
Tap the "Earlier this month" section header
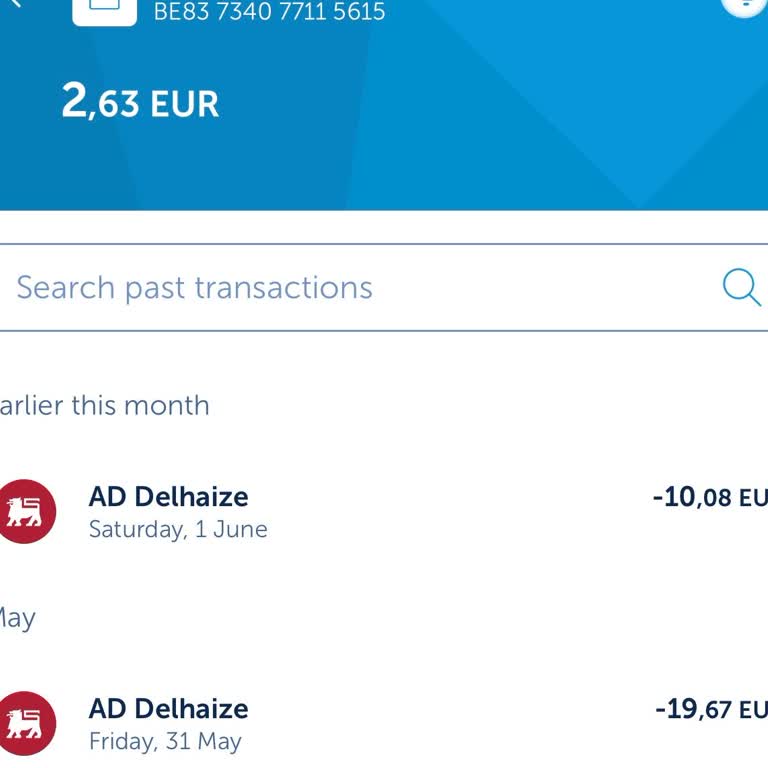105,405
